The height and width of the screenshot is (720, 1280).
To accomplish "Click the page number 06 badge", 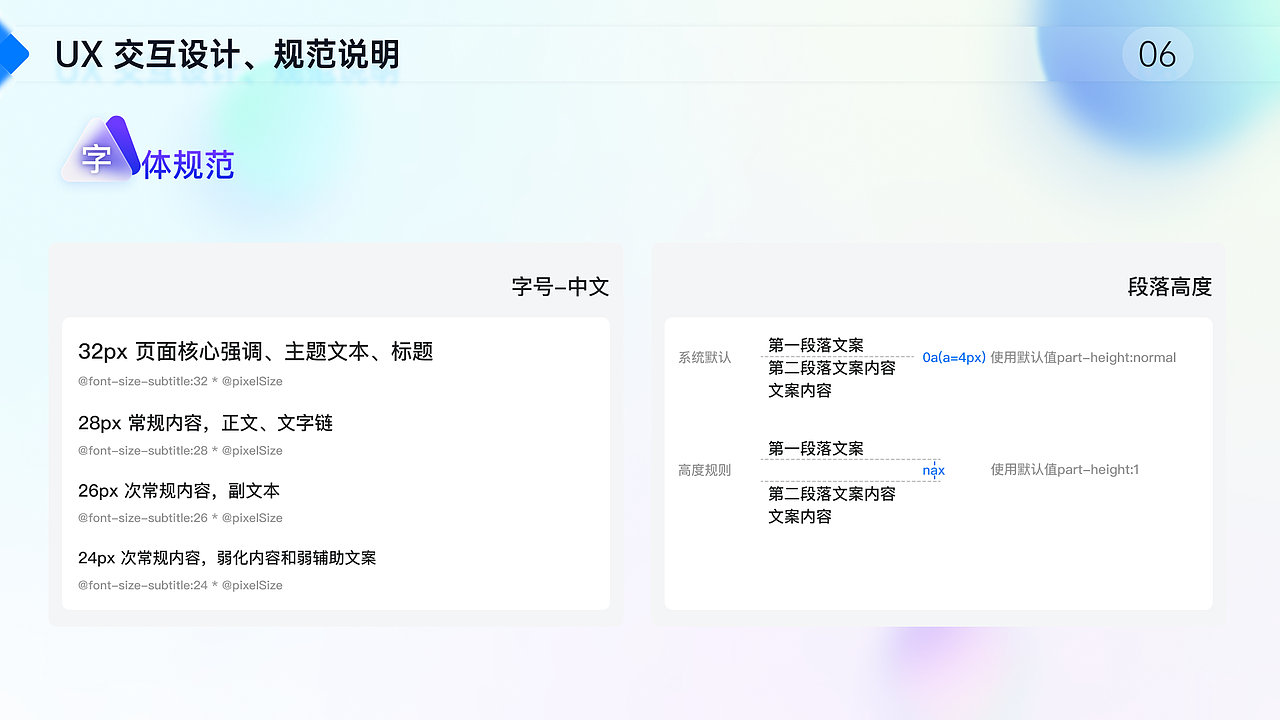I will coord(1157,54).
